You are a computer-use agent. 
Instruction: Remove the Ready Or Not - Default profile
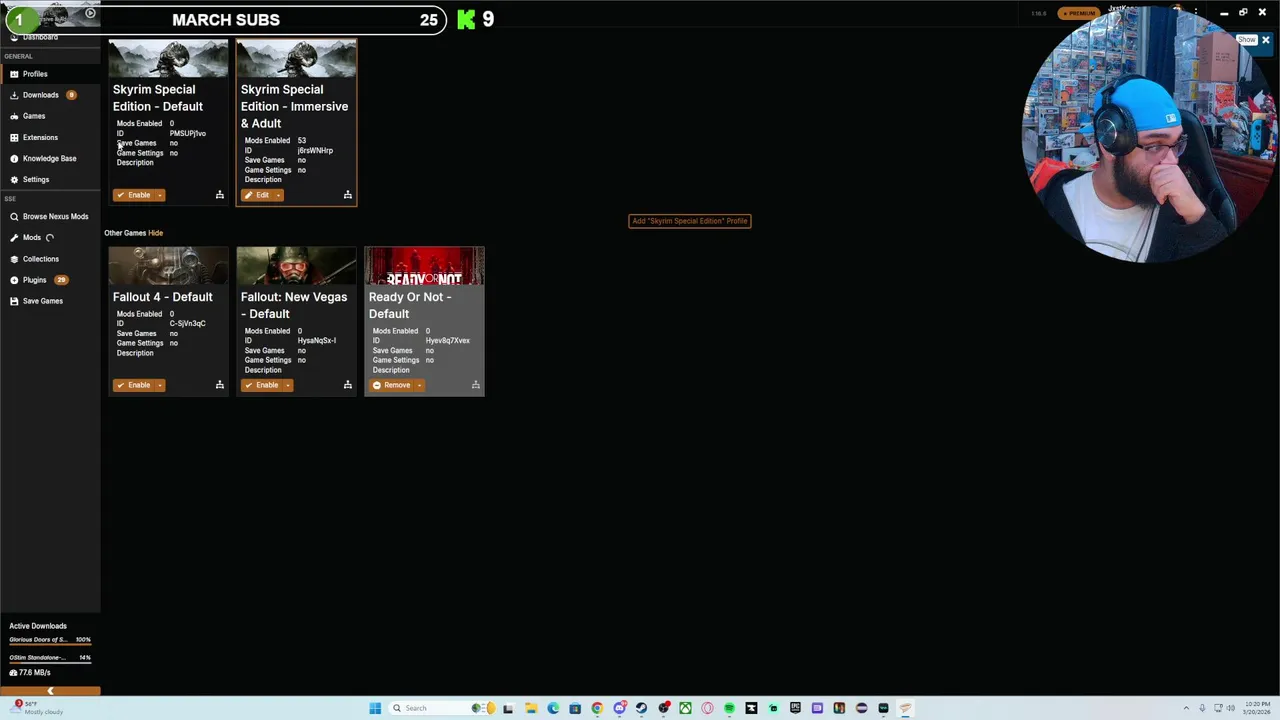click(391, 385)
